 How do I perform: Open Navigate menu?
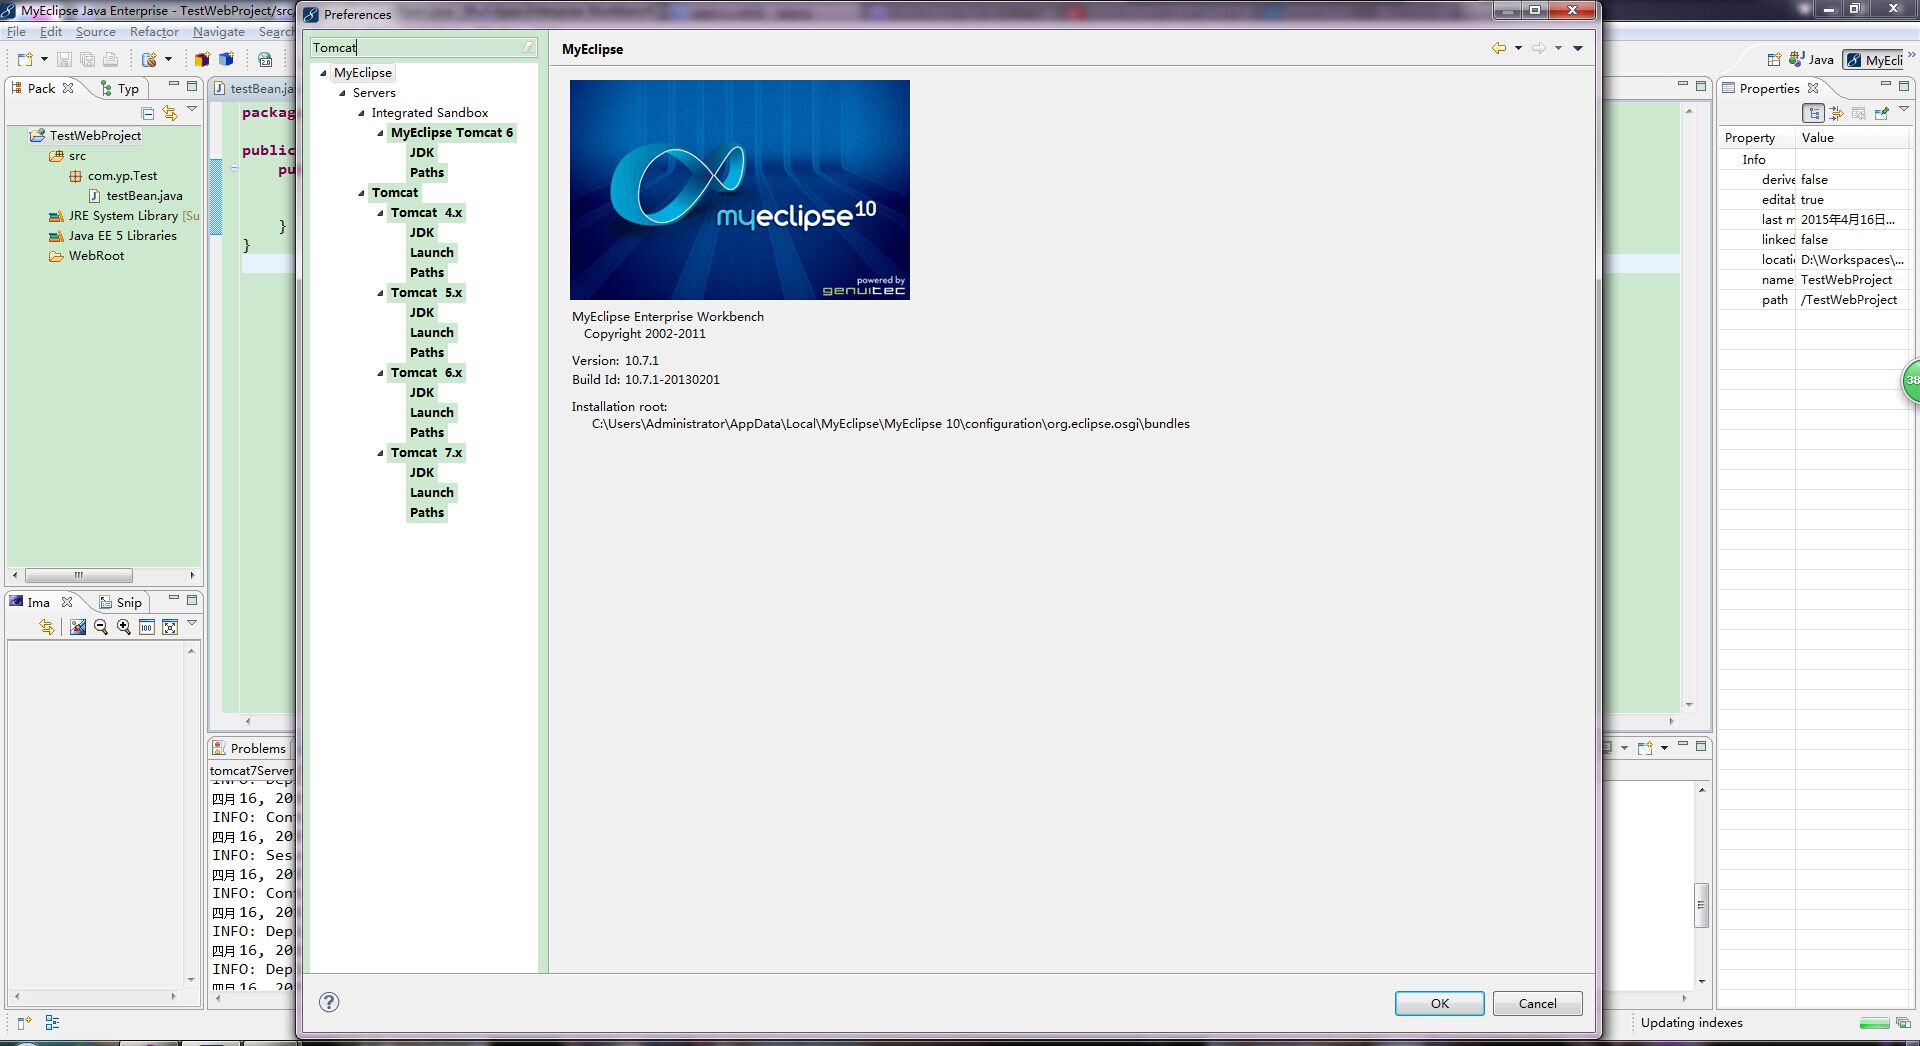218,32
